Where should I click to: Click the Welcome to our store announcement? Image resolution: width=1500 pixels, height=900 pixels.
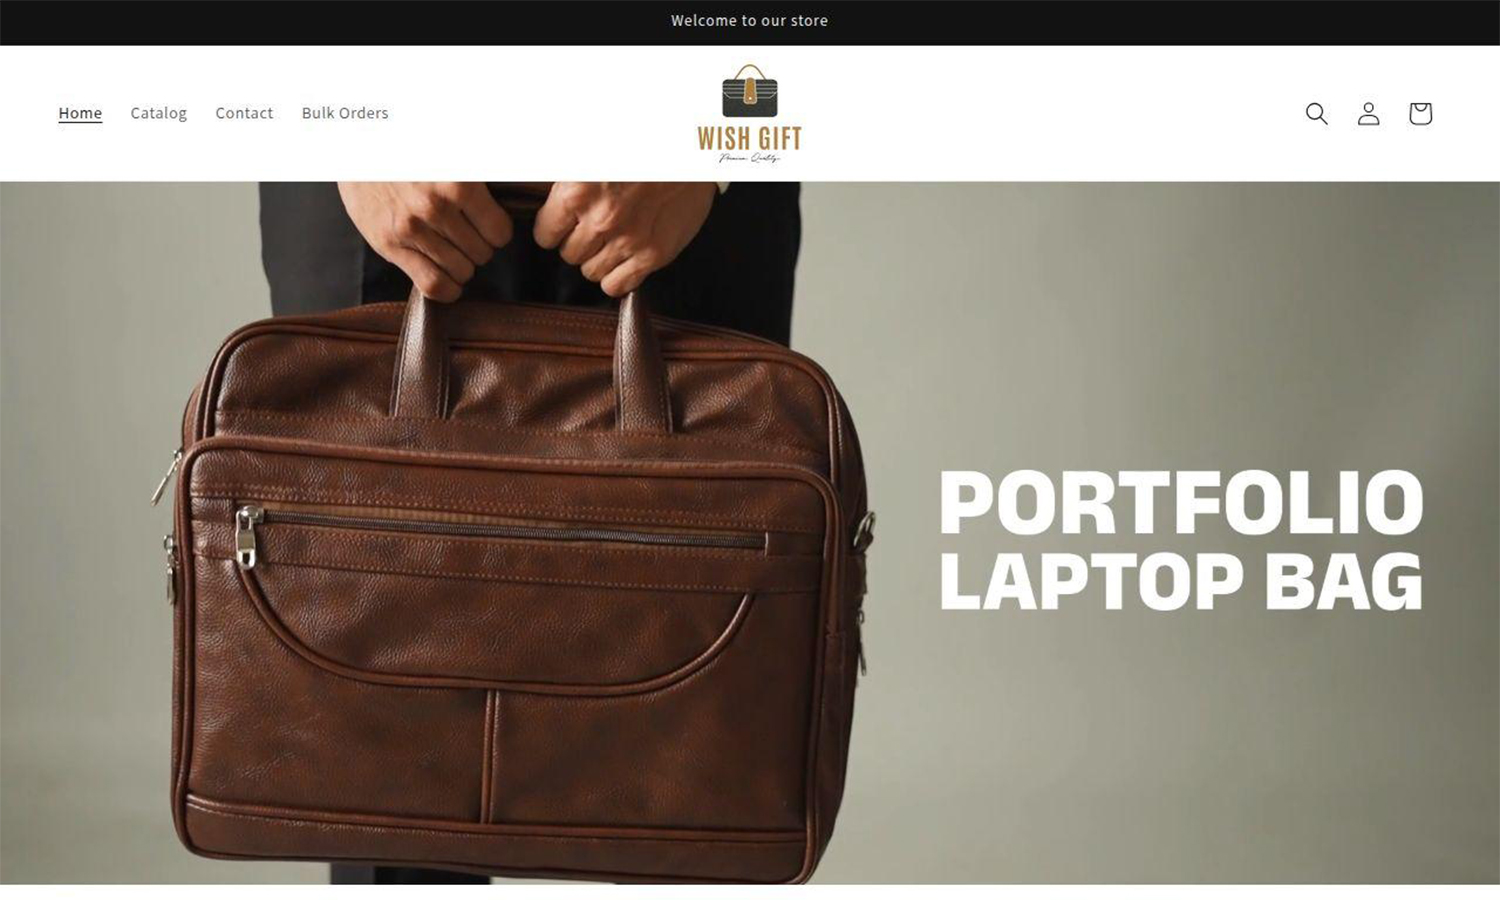tap(750, 21)
